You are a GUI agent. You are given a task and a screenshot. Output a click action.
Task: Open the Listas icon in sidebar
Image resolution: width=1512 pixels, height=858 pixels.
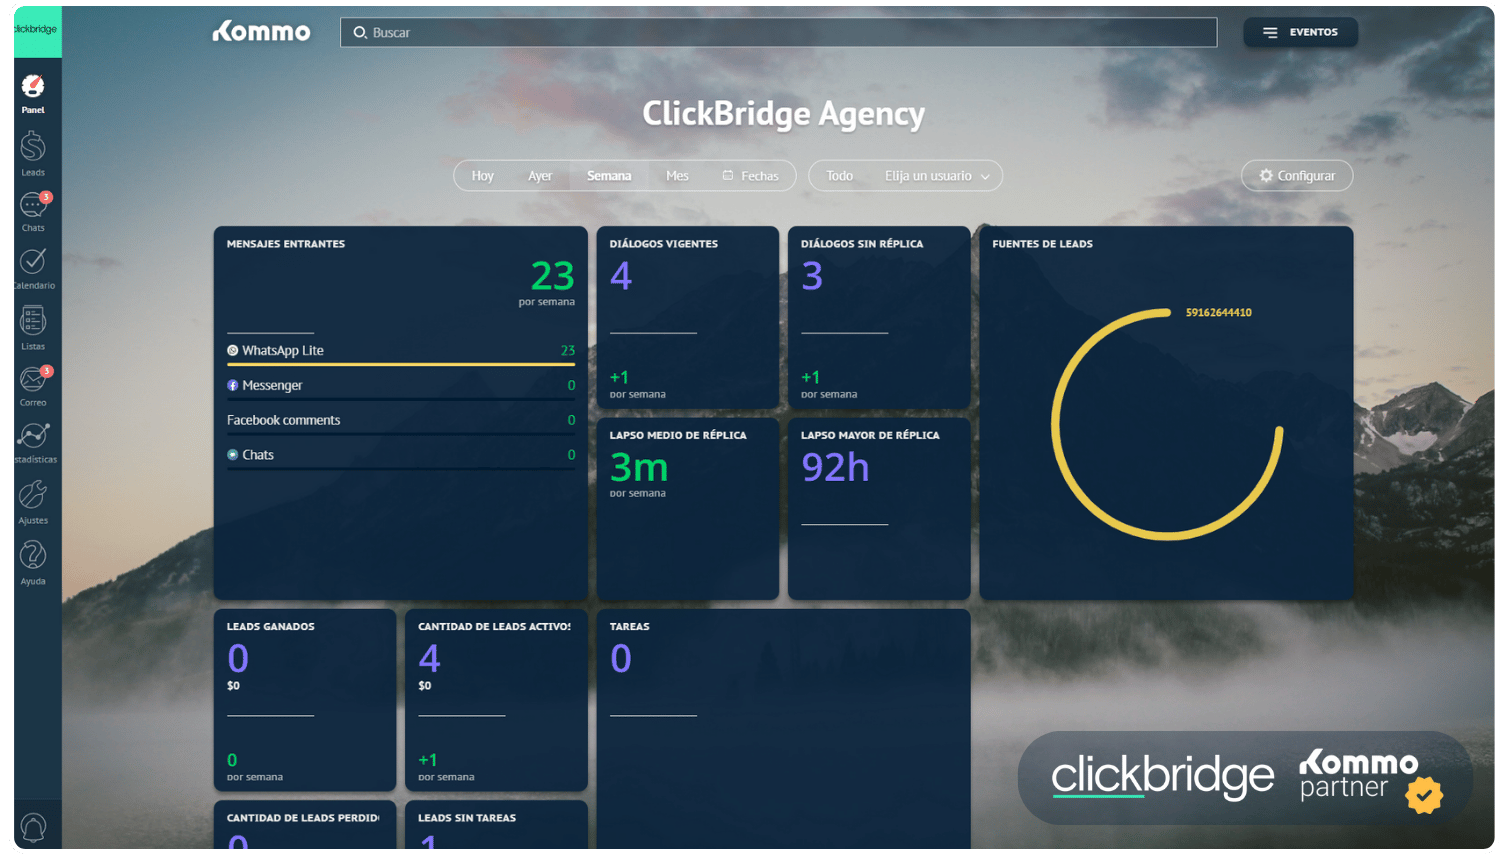[x=33, y=321]
